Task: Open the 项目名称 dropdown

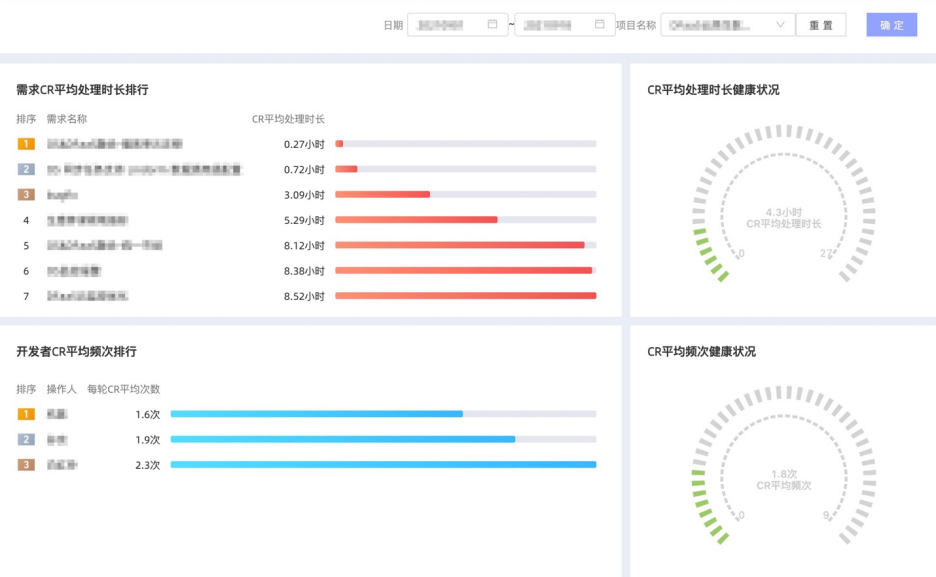Action: (727, 25)
